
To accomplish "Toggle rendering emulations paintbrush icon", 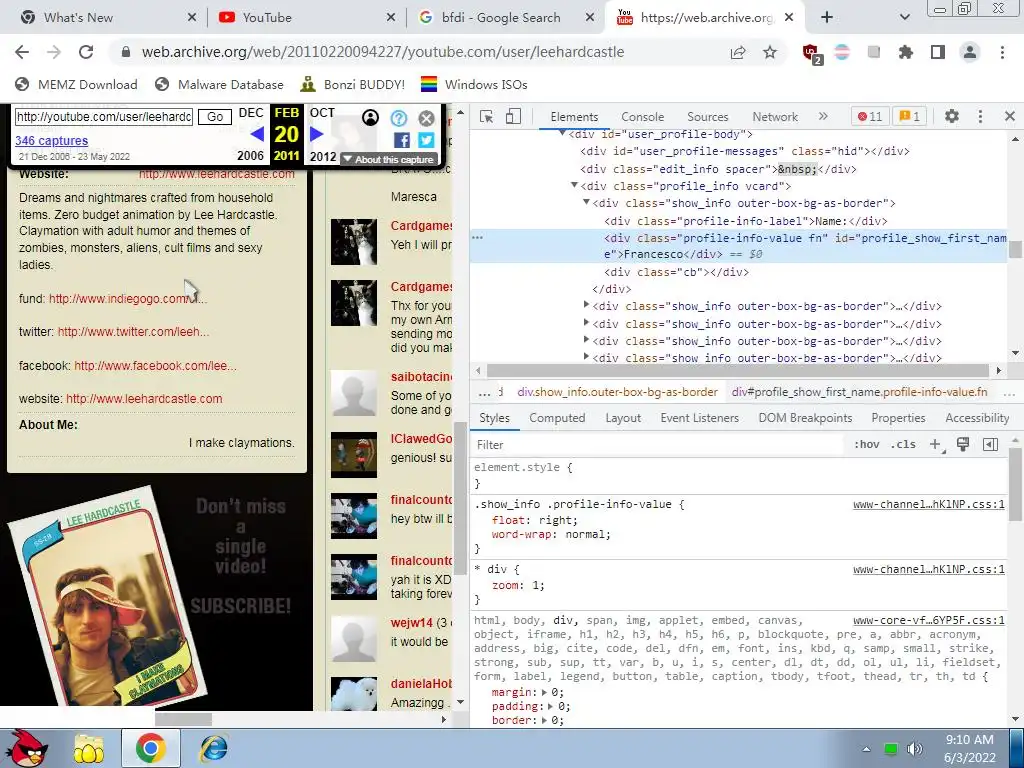I will point(963,445).
